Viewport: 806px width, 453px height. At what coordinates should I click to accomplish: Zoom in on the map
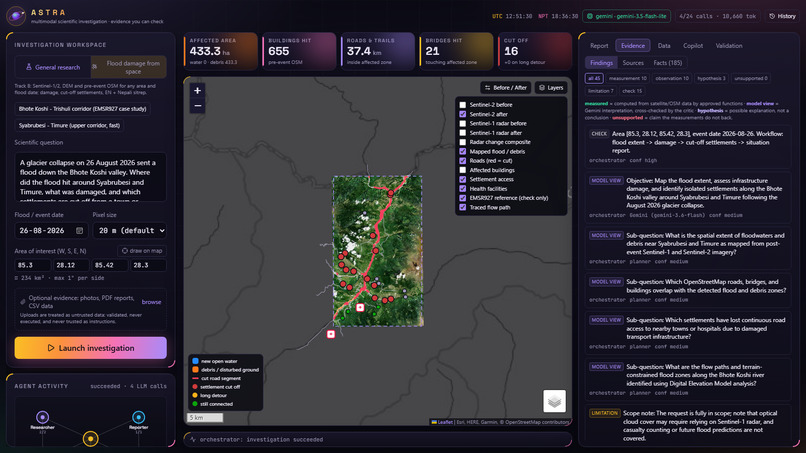coord(197,90)
